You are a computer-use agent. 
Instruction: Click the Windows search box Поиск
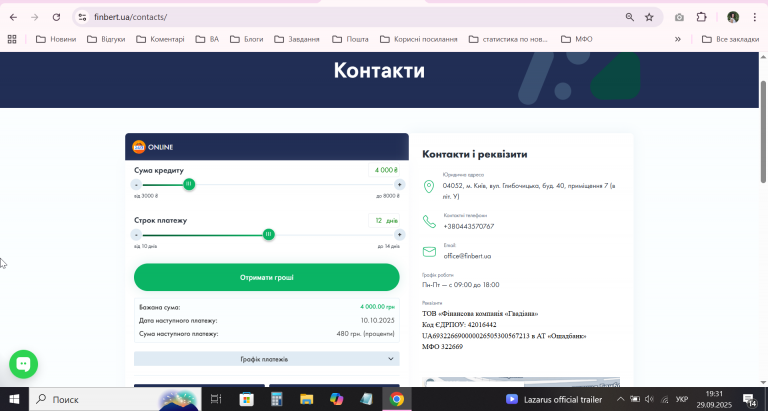pos(115,399)
